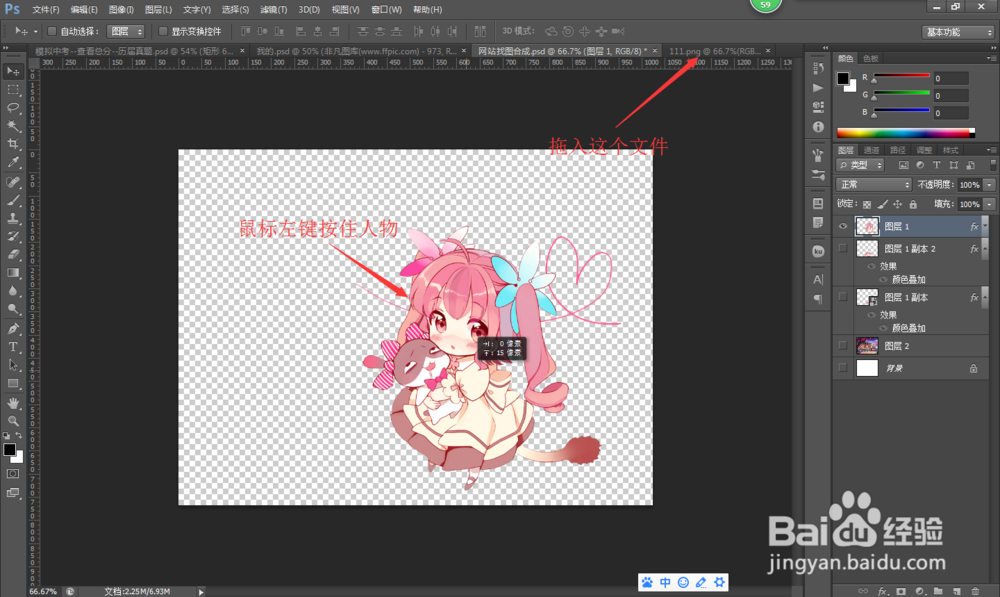Switch to the 色板 panel tab
Screen dimensions: 1000x597
click(x=871, y=58)
